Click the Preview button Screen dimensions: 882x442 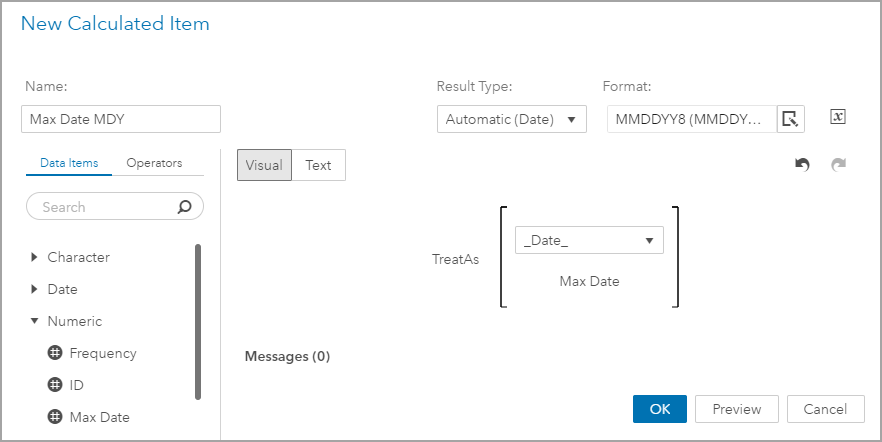(737, 409)
